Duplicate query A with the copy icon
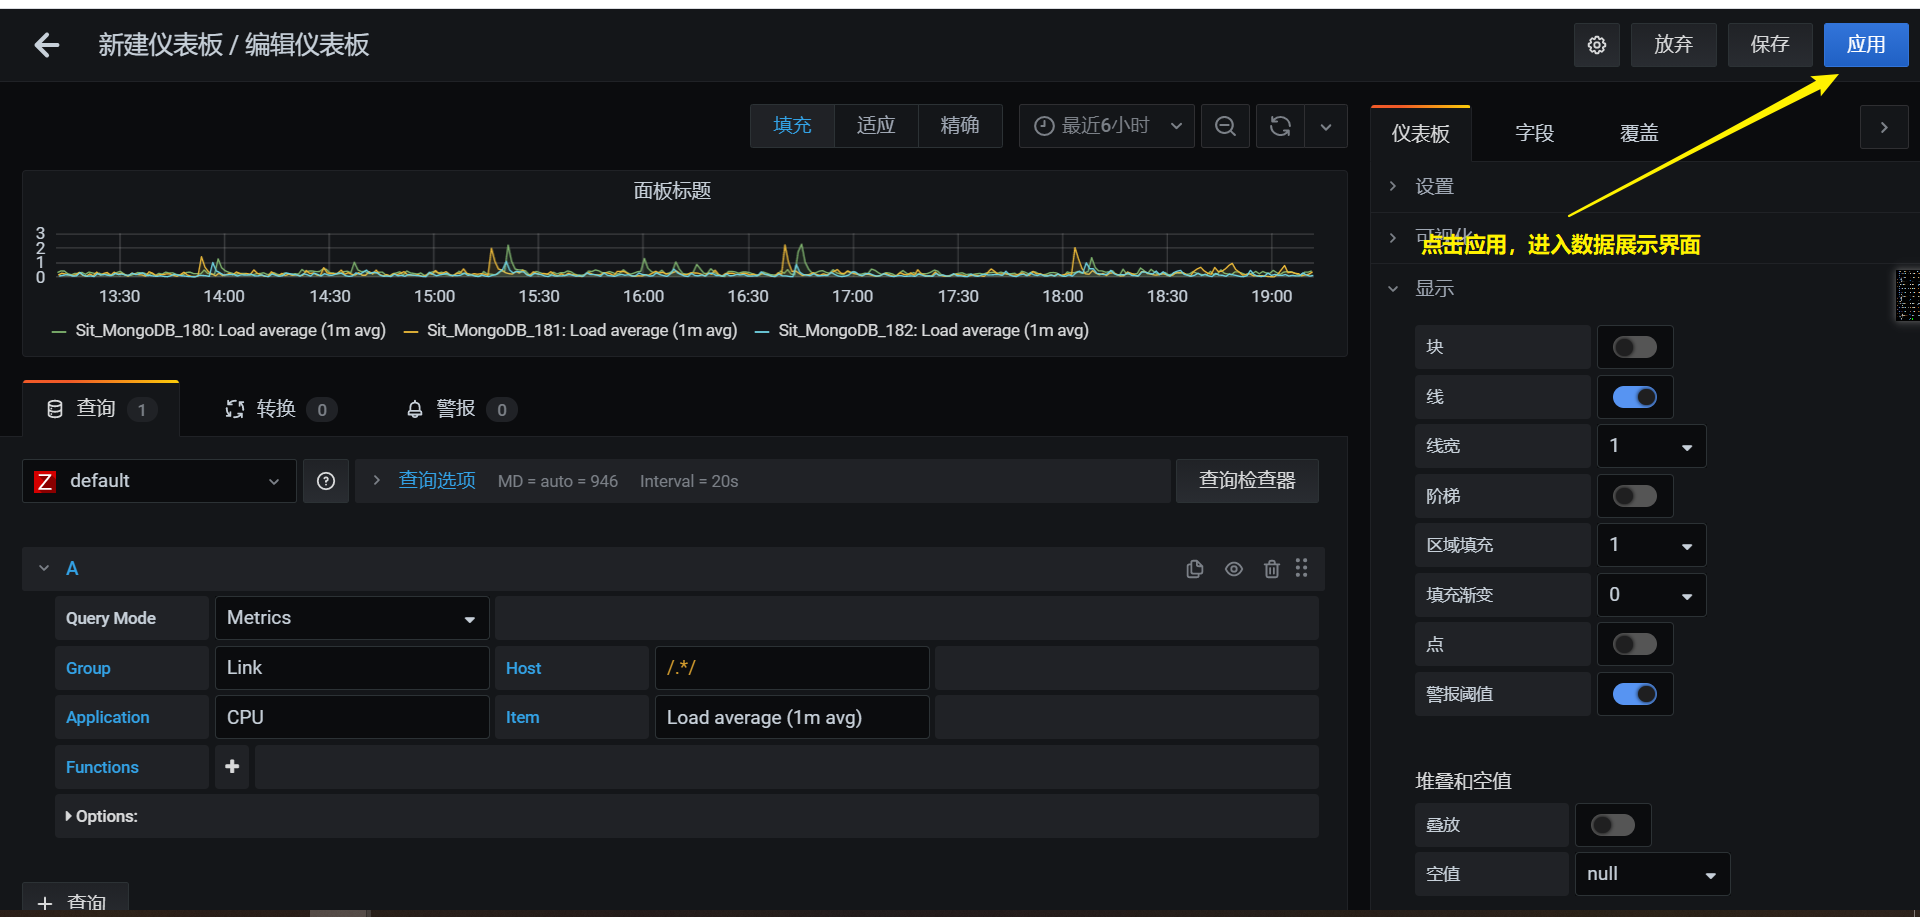This screenshot has width=1920, height=917. [1195, 569]
